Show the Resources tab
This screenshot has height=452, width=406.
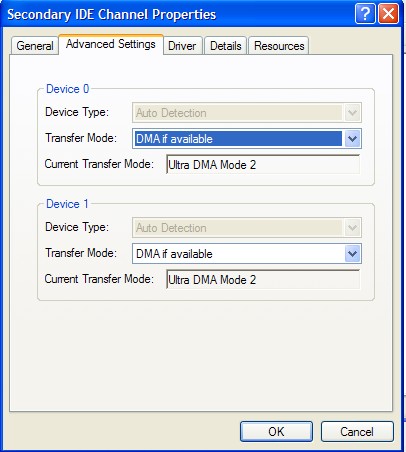279,46
